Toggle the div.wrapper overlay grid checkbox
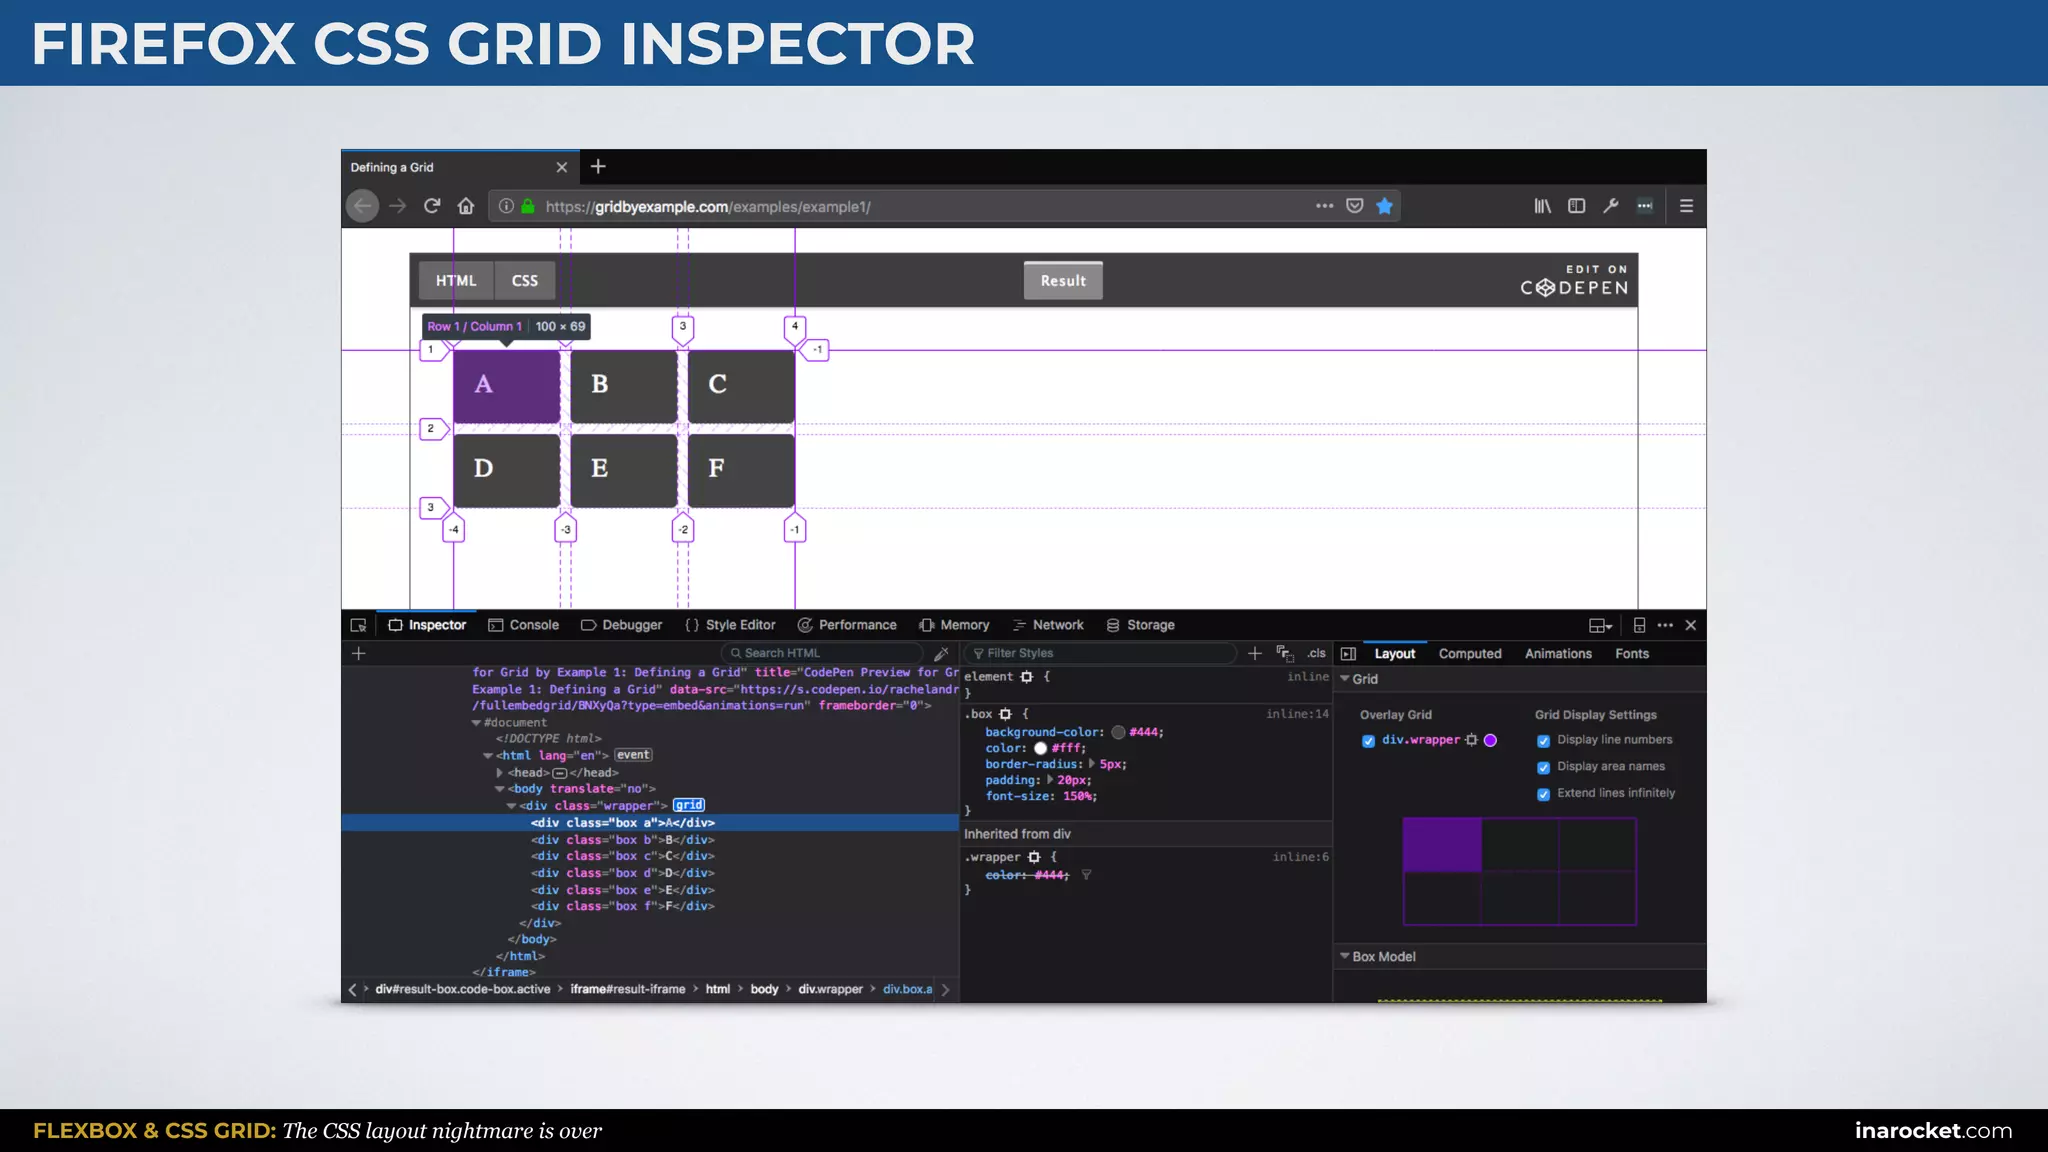 tap(1368, 741)
